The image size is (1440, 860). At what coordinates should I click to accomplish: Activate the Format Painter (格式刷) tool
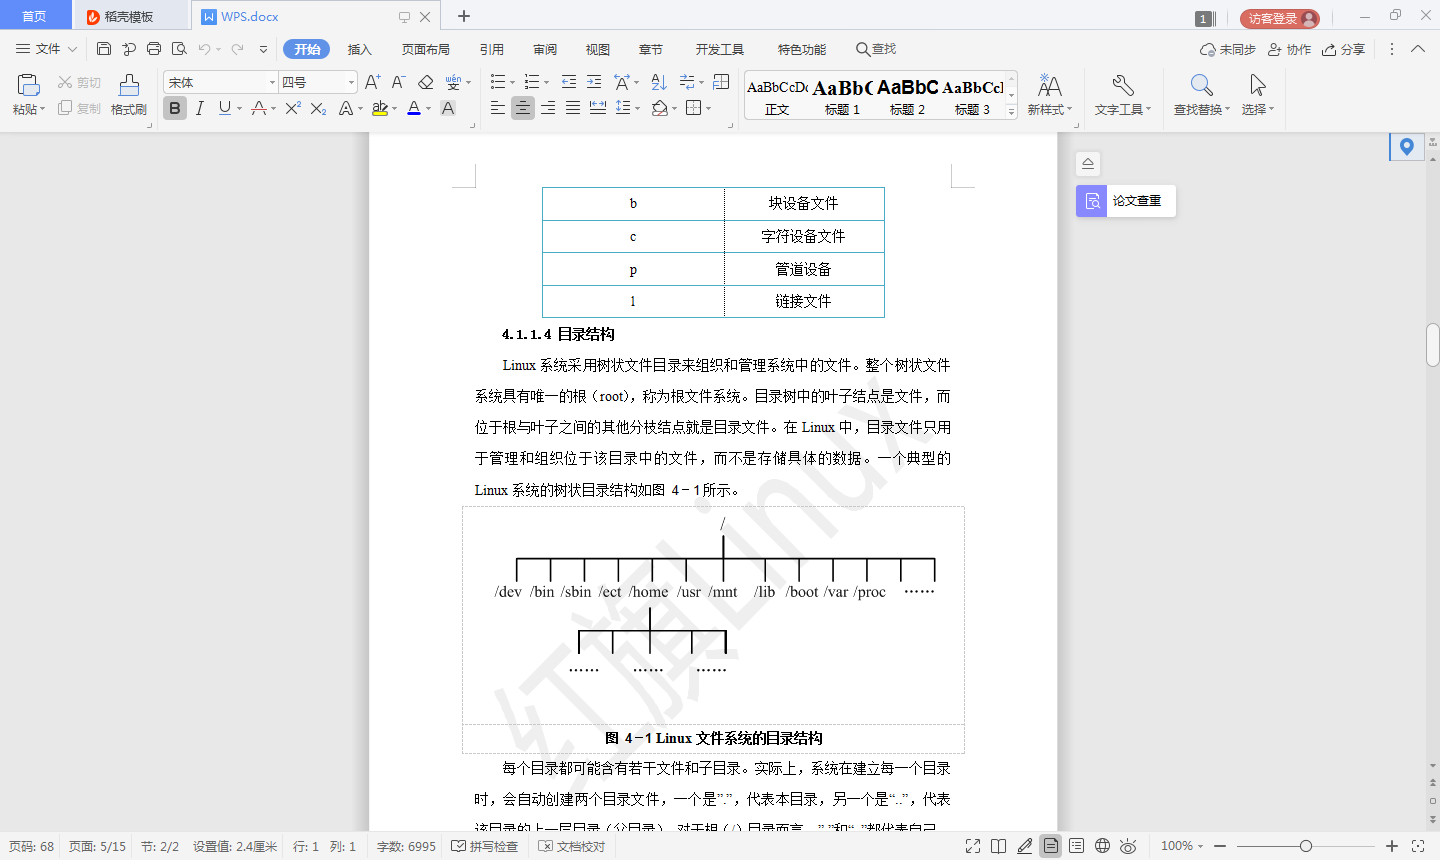129,95
